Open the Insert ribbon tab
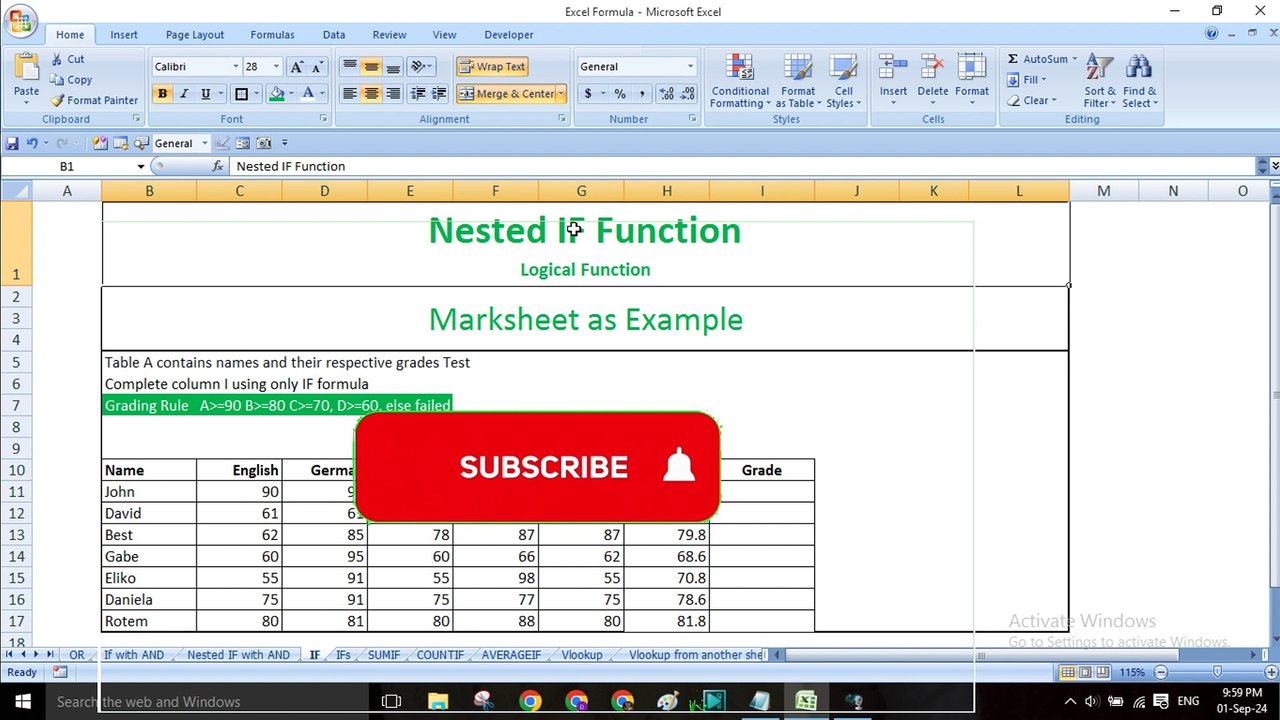The image size is (1280, 720). 124,35
